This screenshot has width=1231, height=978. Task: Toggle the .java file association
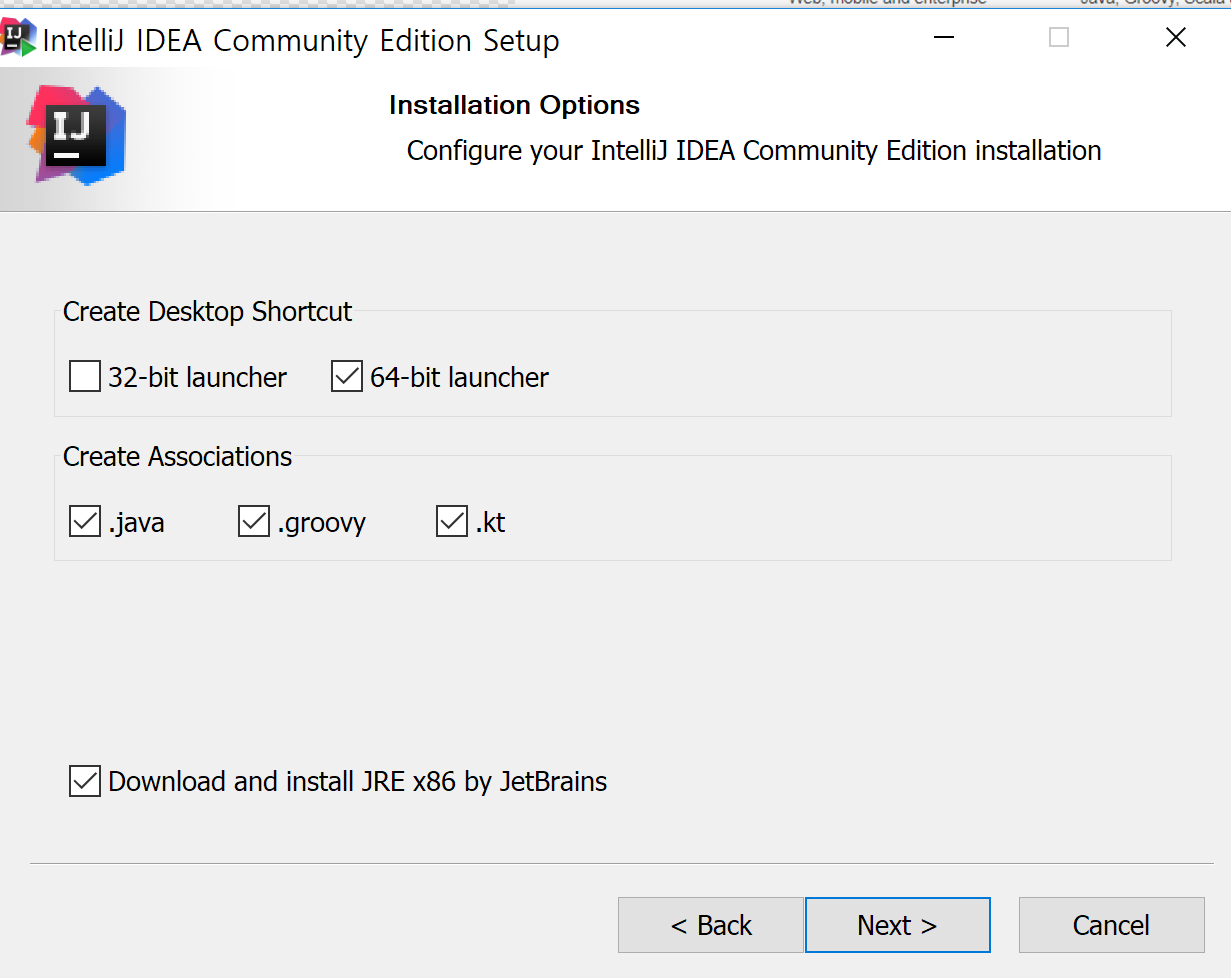[85, 522]
